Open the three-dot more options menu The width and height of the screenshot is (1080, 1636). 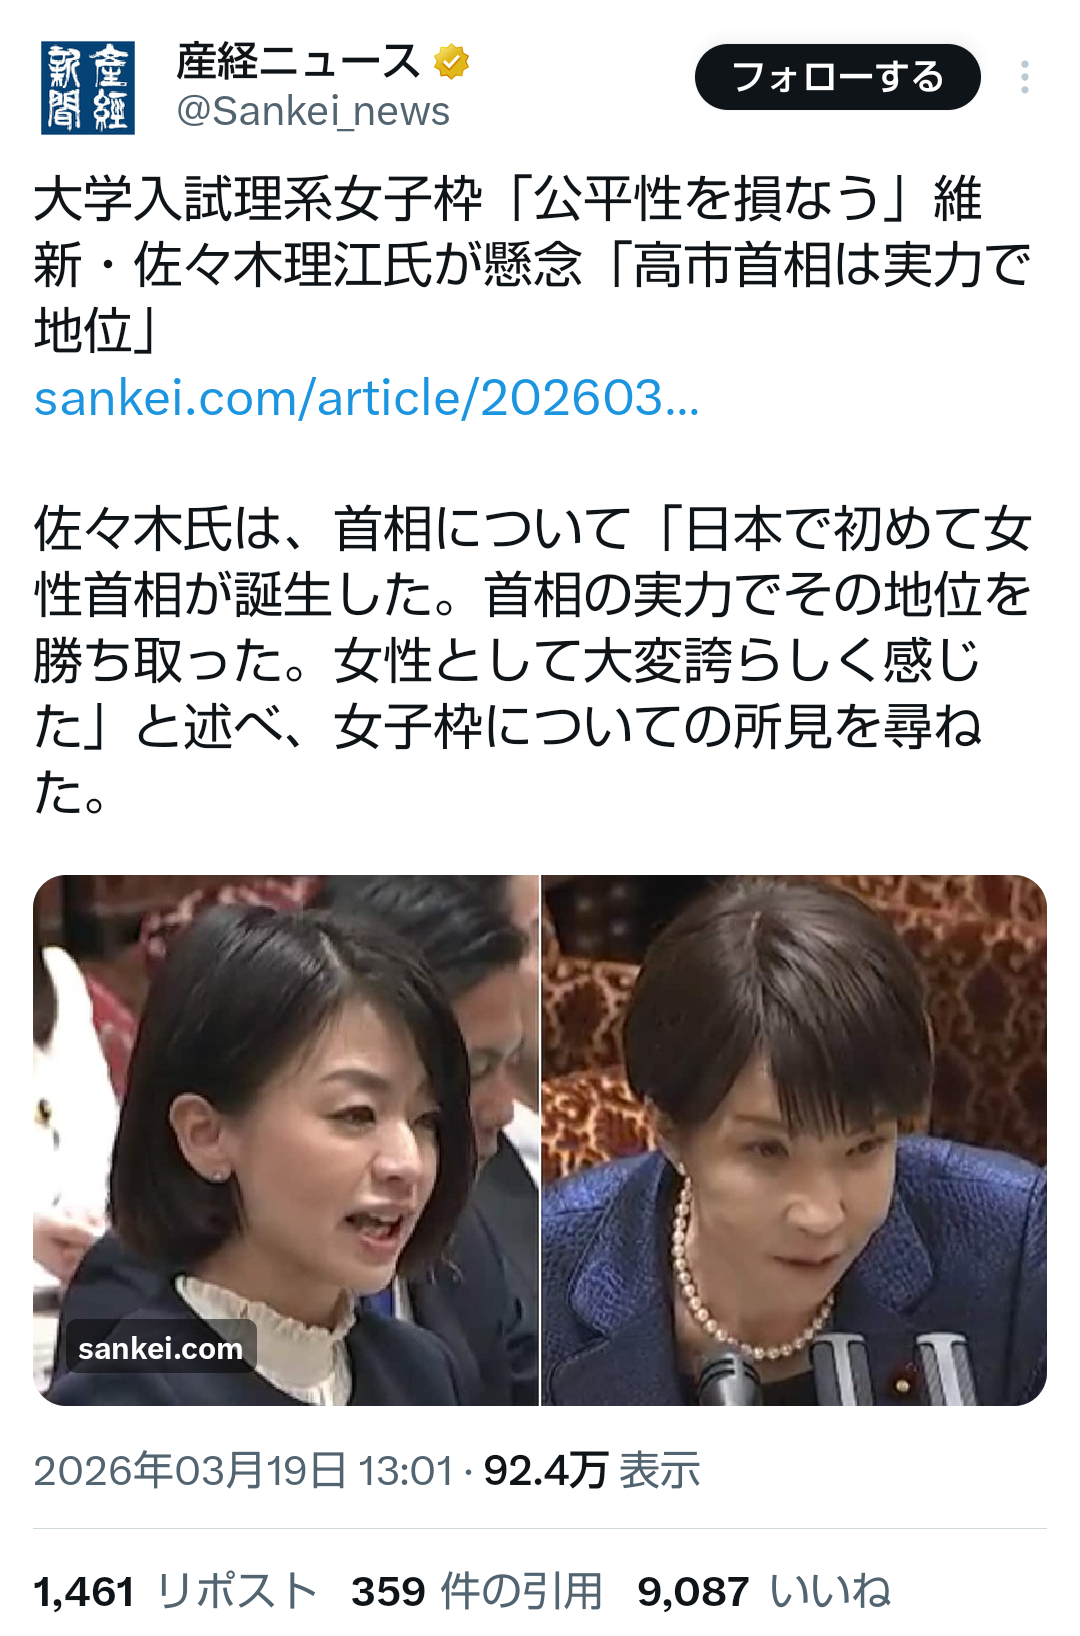pos(1025,77)
